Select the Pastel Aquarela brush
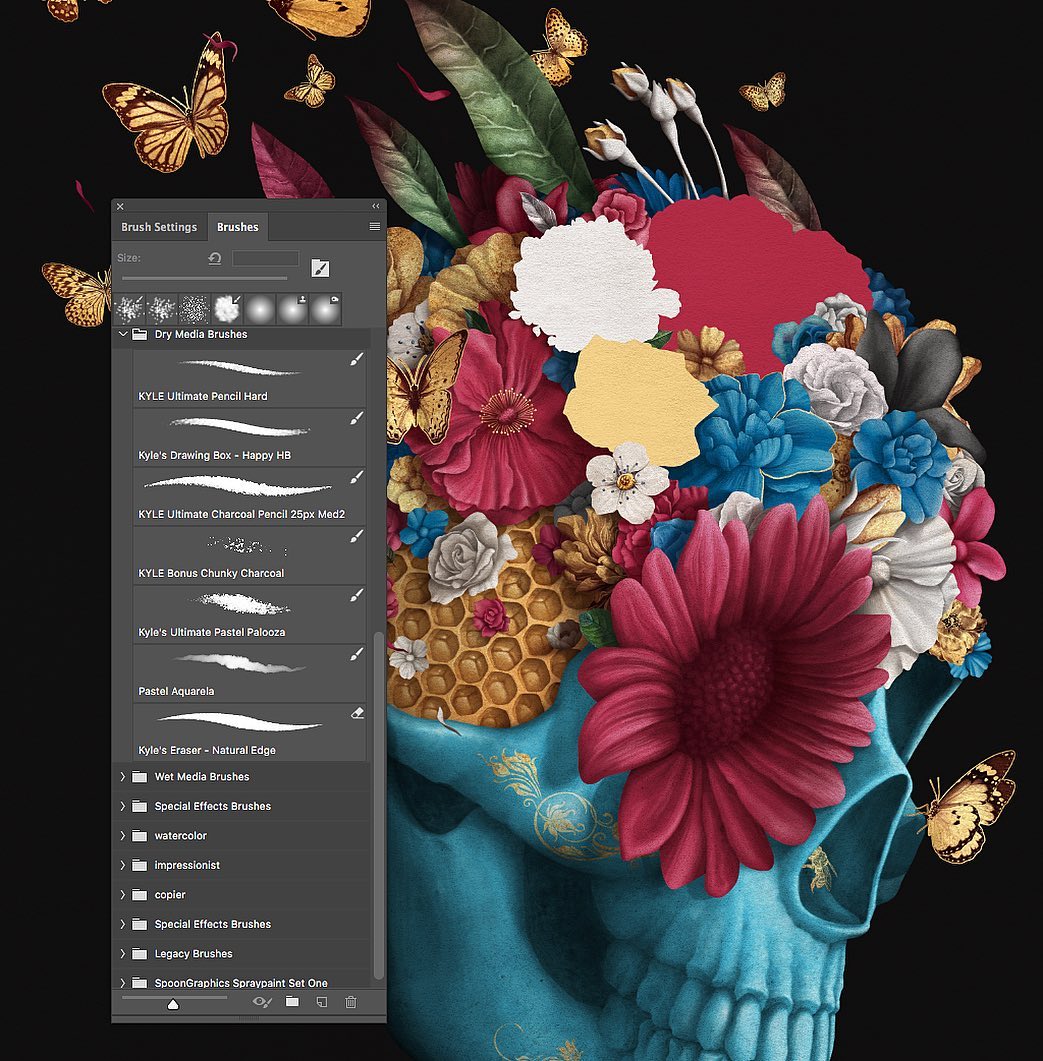 pyautogui.click(x=249, y=673)
